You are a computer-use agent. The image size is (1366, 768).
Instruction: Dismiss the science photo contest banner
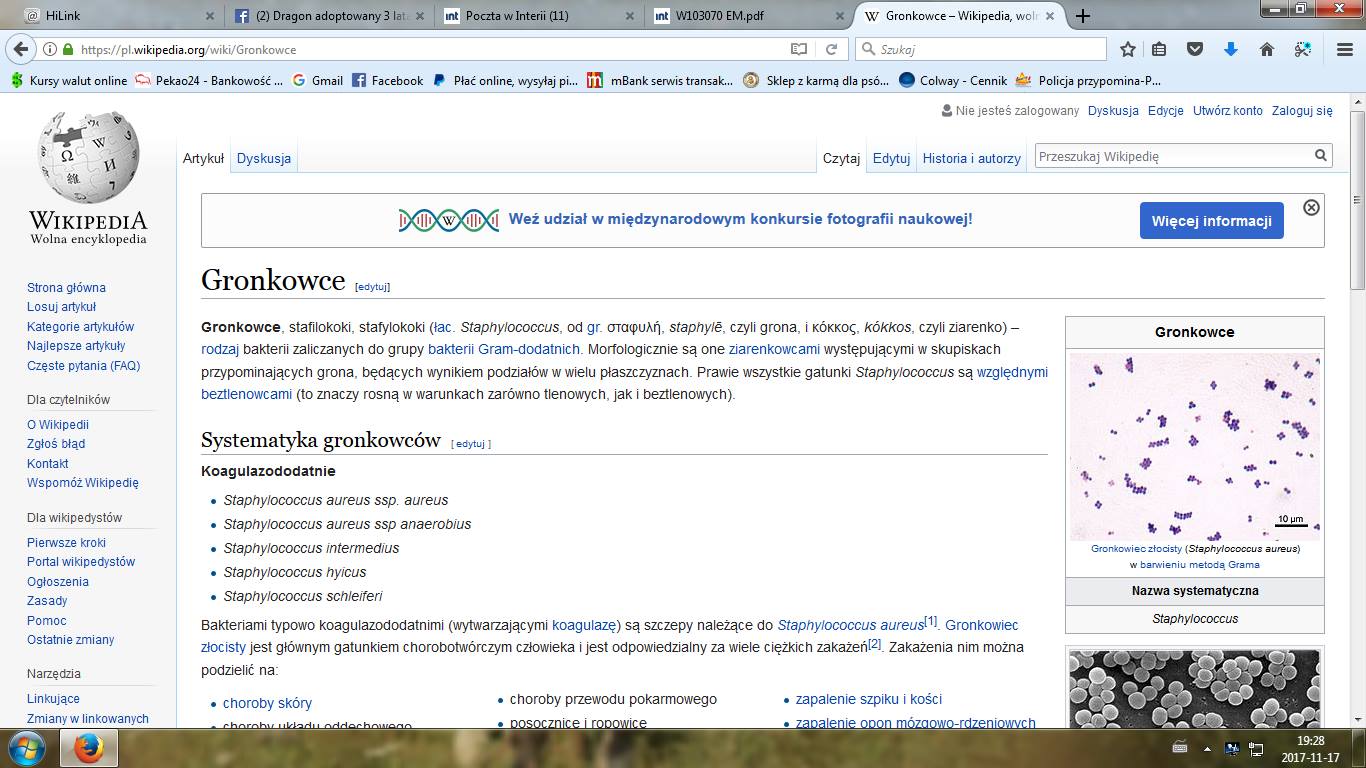[x=1311, y=207]
